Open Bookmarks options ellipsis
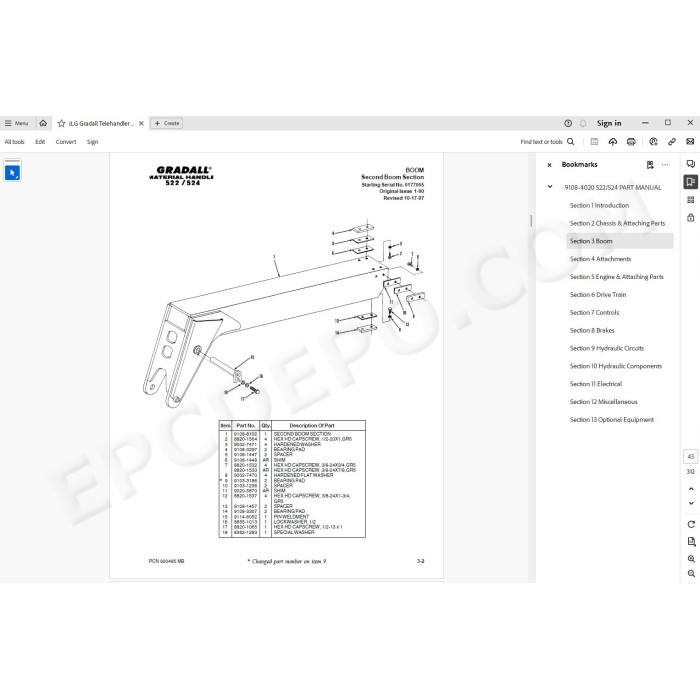Image resolution: width=700 pixels, height=700 pixels. pos(665,165)
